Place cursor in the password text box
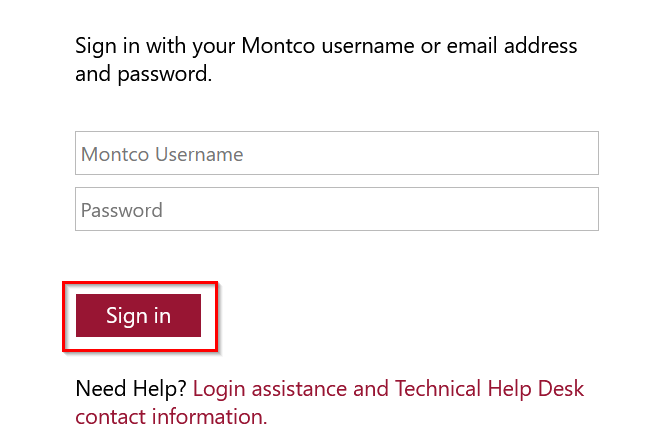Viewport: 658px width, 445px height. click(337, 209)
